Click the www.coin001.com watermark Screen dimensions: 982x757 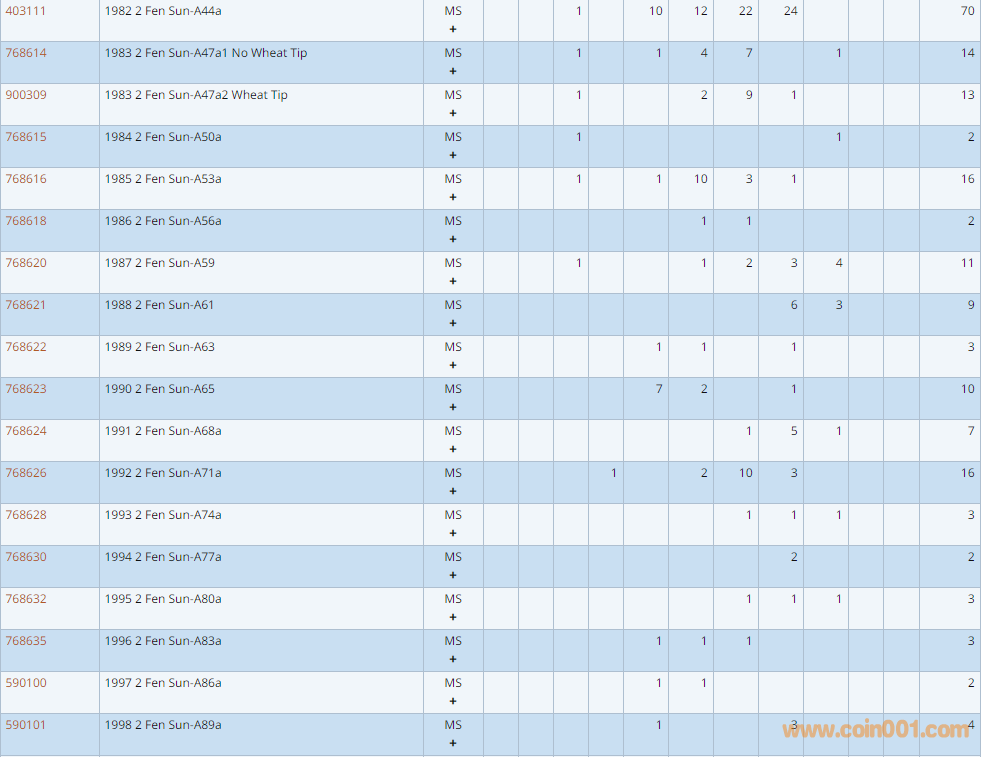click(x=875, y=730)
